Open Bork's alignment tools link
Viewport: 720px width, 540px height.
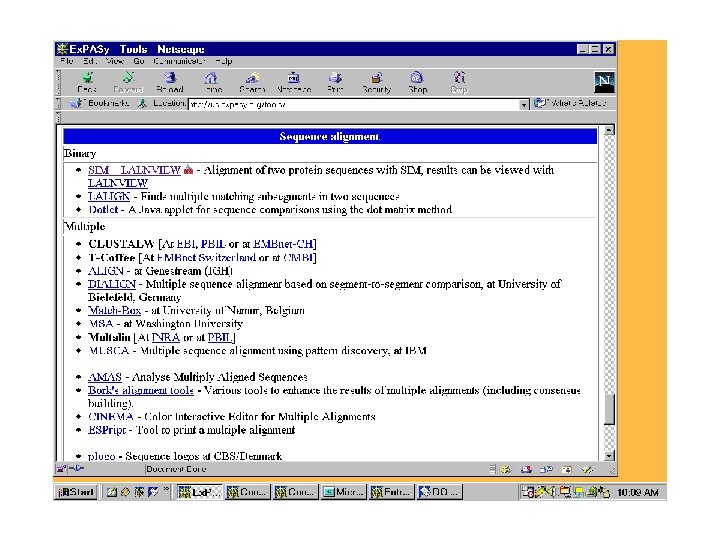click(x=141, y=390)
